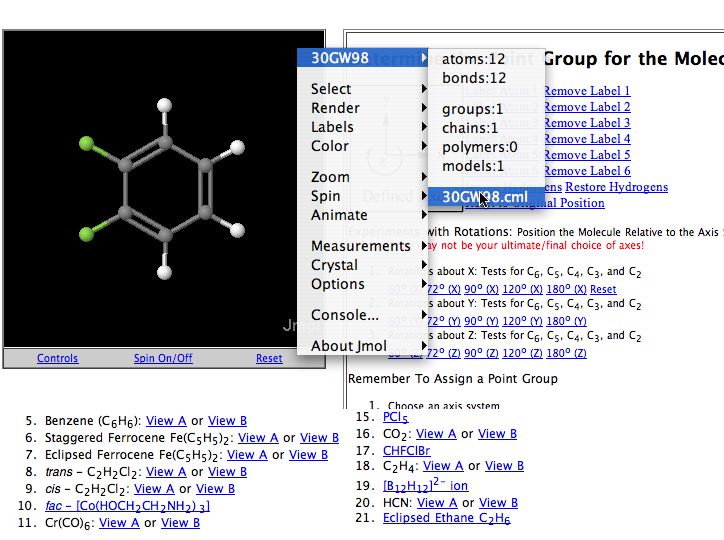
Task: Open fac-[Co(HOCH2CH2NH2)3] link
Action: (127, 506)
